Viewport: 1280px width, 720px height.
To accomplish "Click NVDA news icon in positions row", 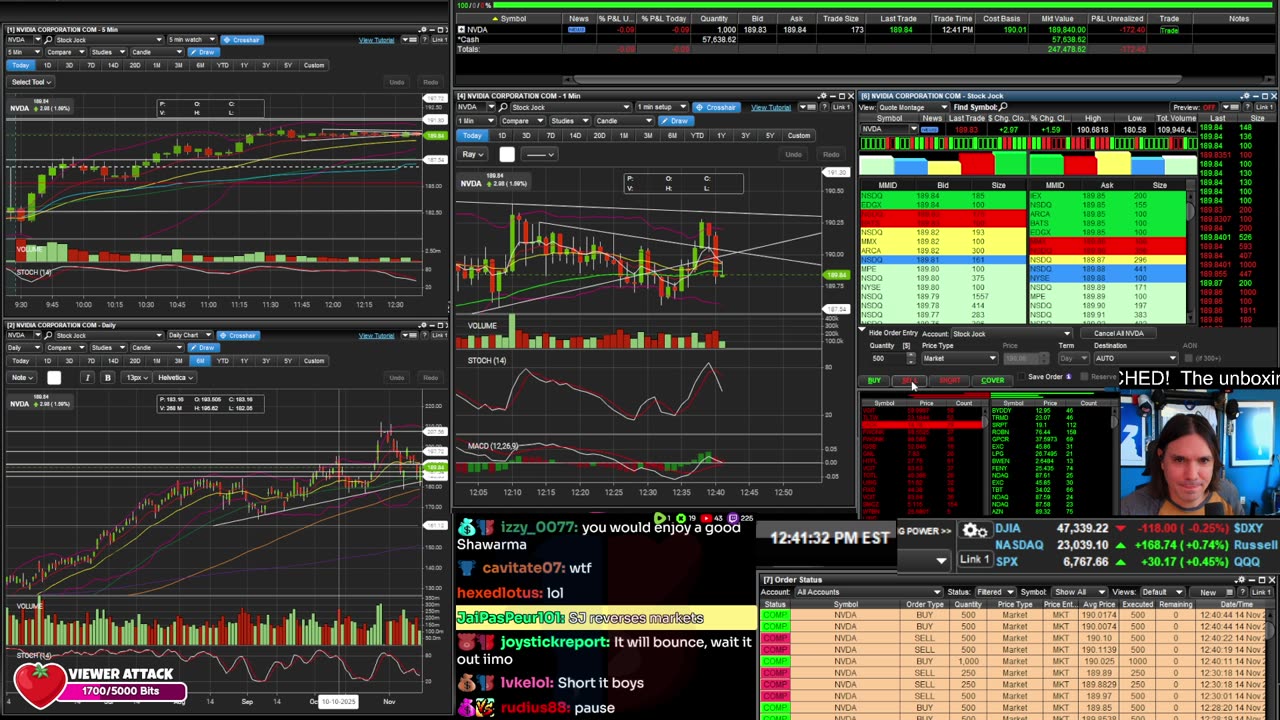I will tap(576, 30).
